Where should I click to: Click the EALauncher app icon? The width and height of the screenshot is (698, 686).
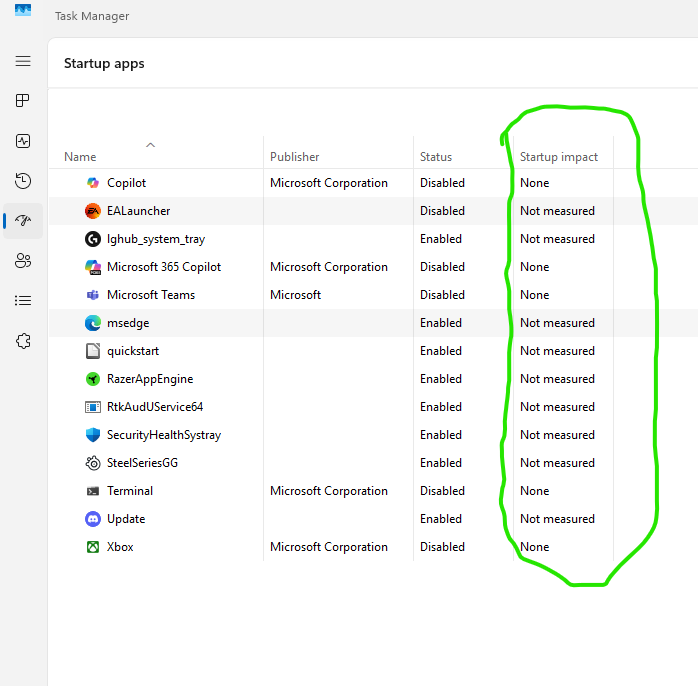pos(93,211)
